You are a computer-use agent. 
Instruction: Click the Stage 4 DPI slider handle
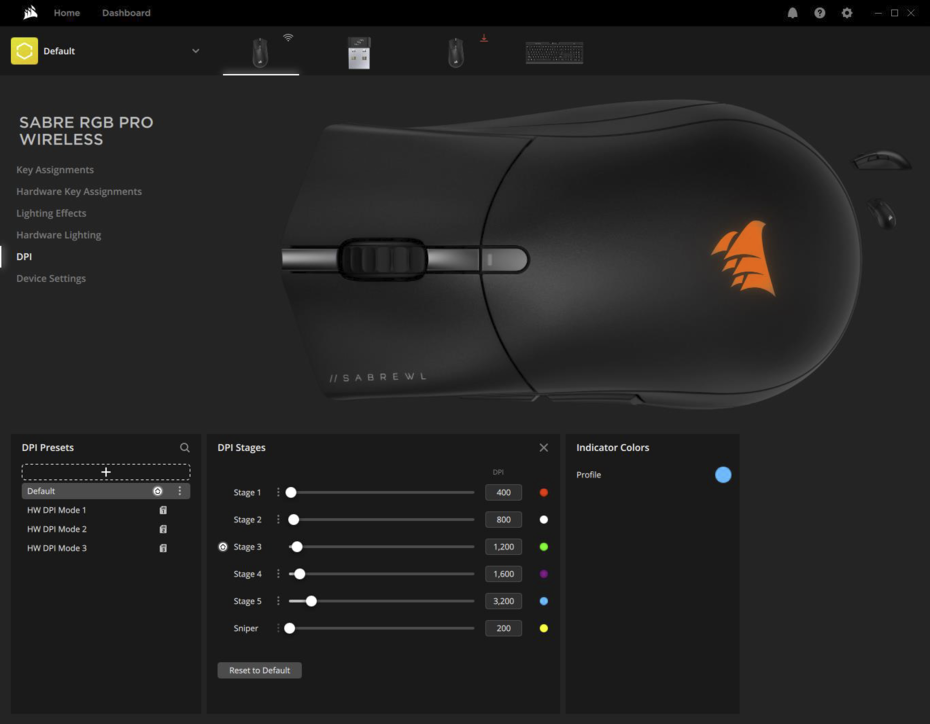(300, 574)
